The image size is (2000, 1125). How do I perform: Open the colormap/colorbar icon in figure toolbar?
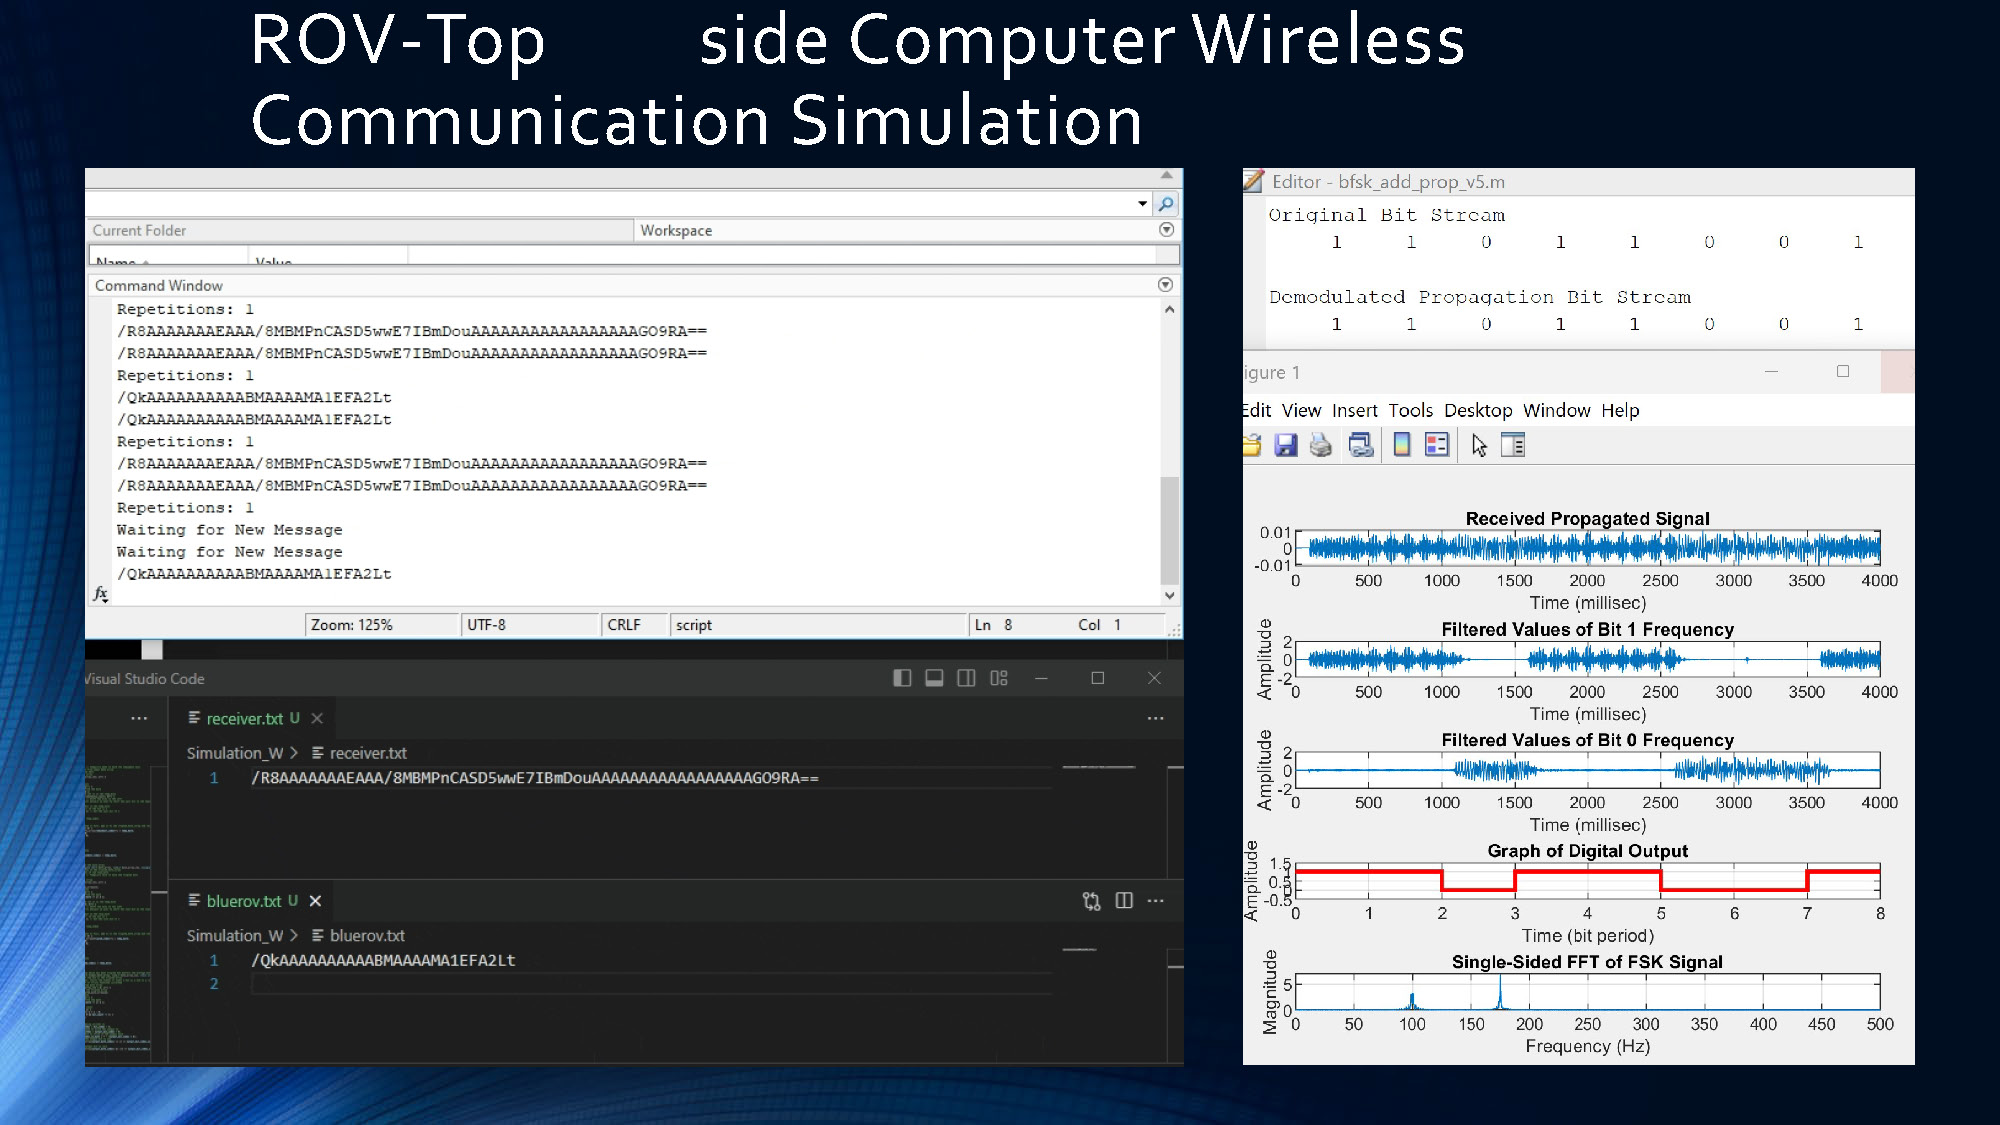[1400, 444]
